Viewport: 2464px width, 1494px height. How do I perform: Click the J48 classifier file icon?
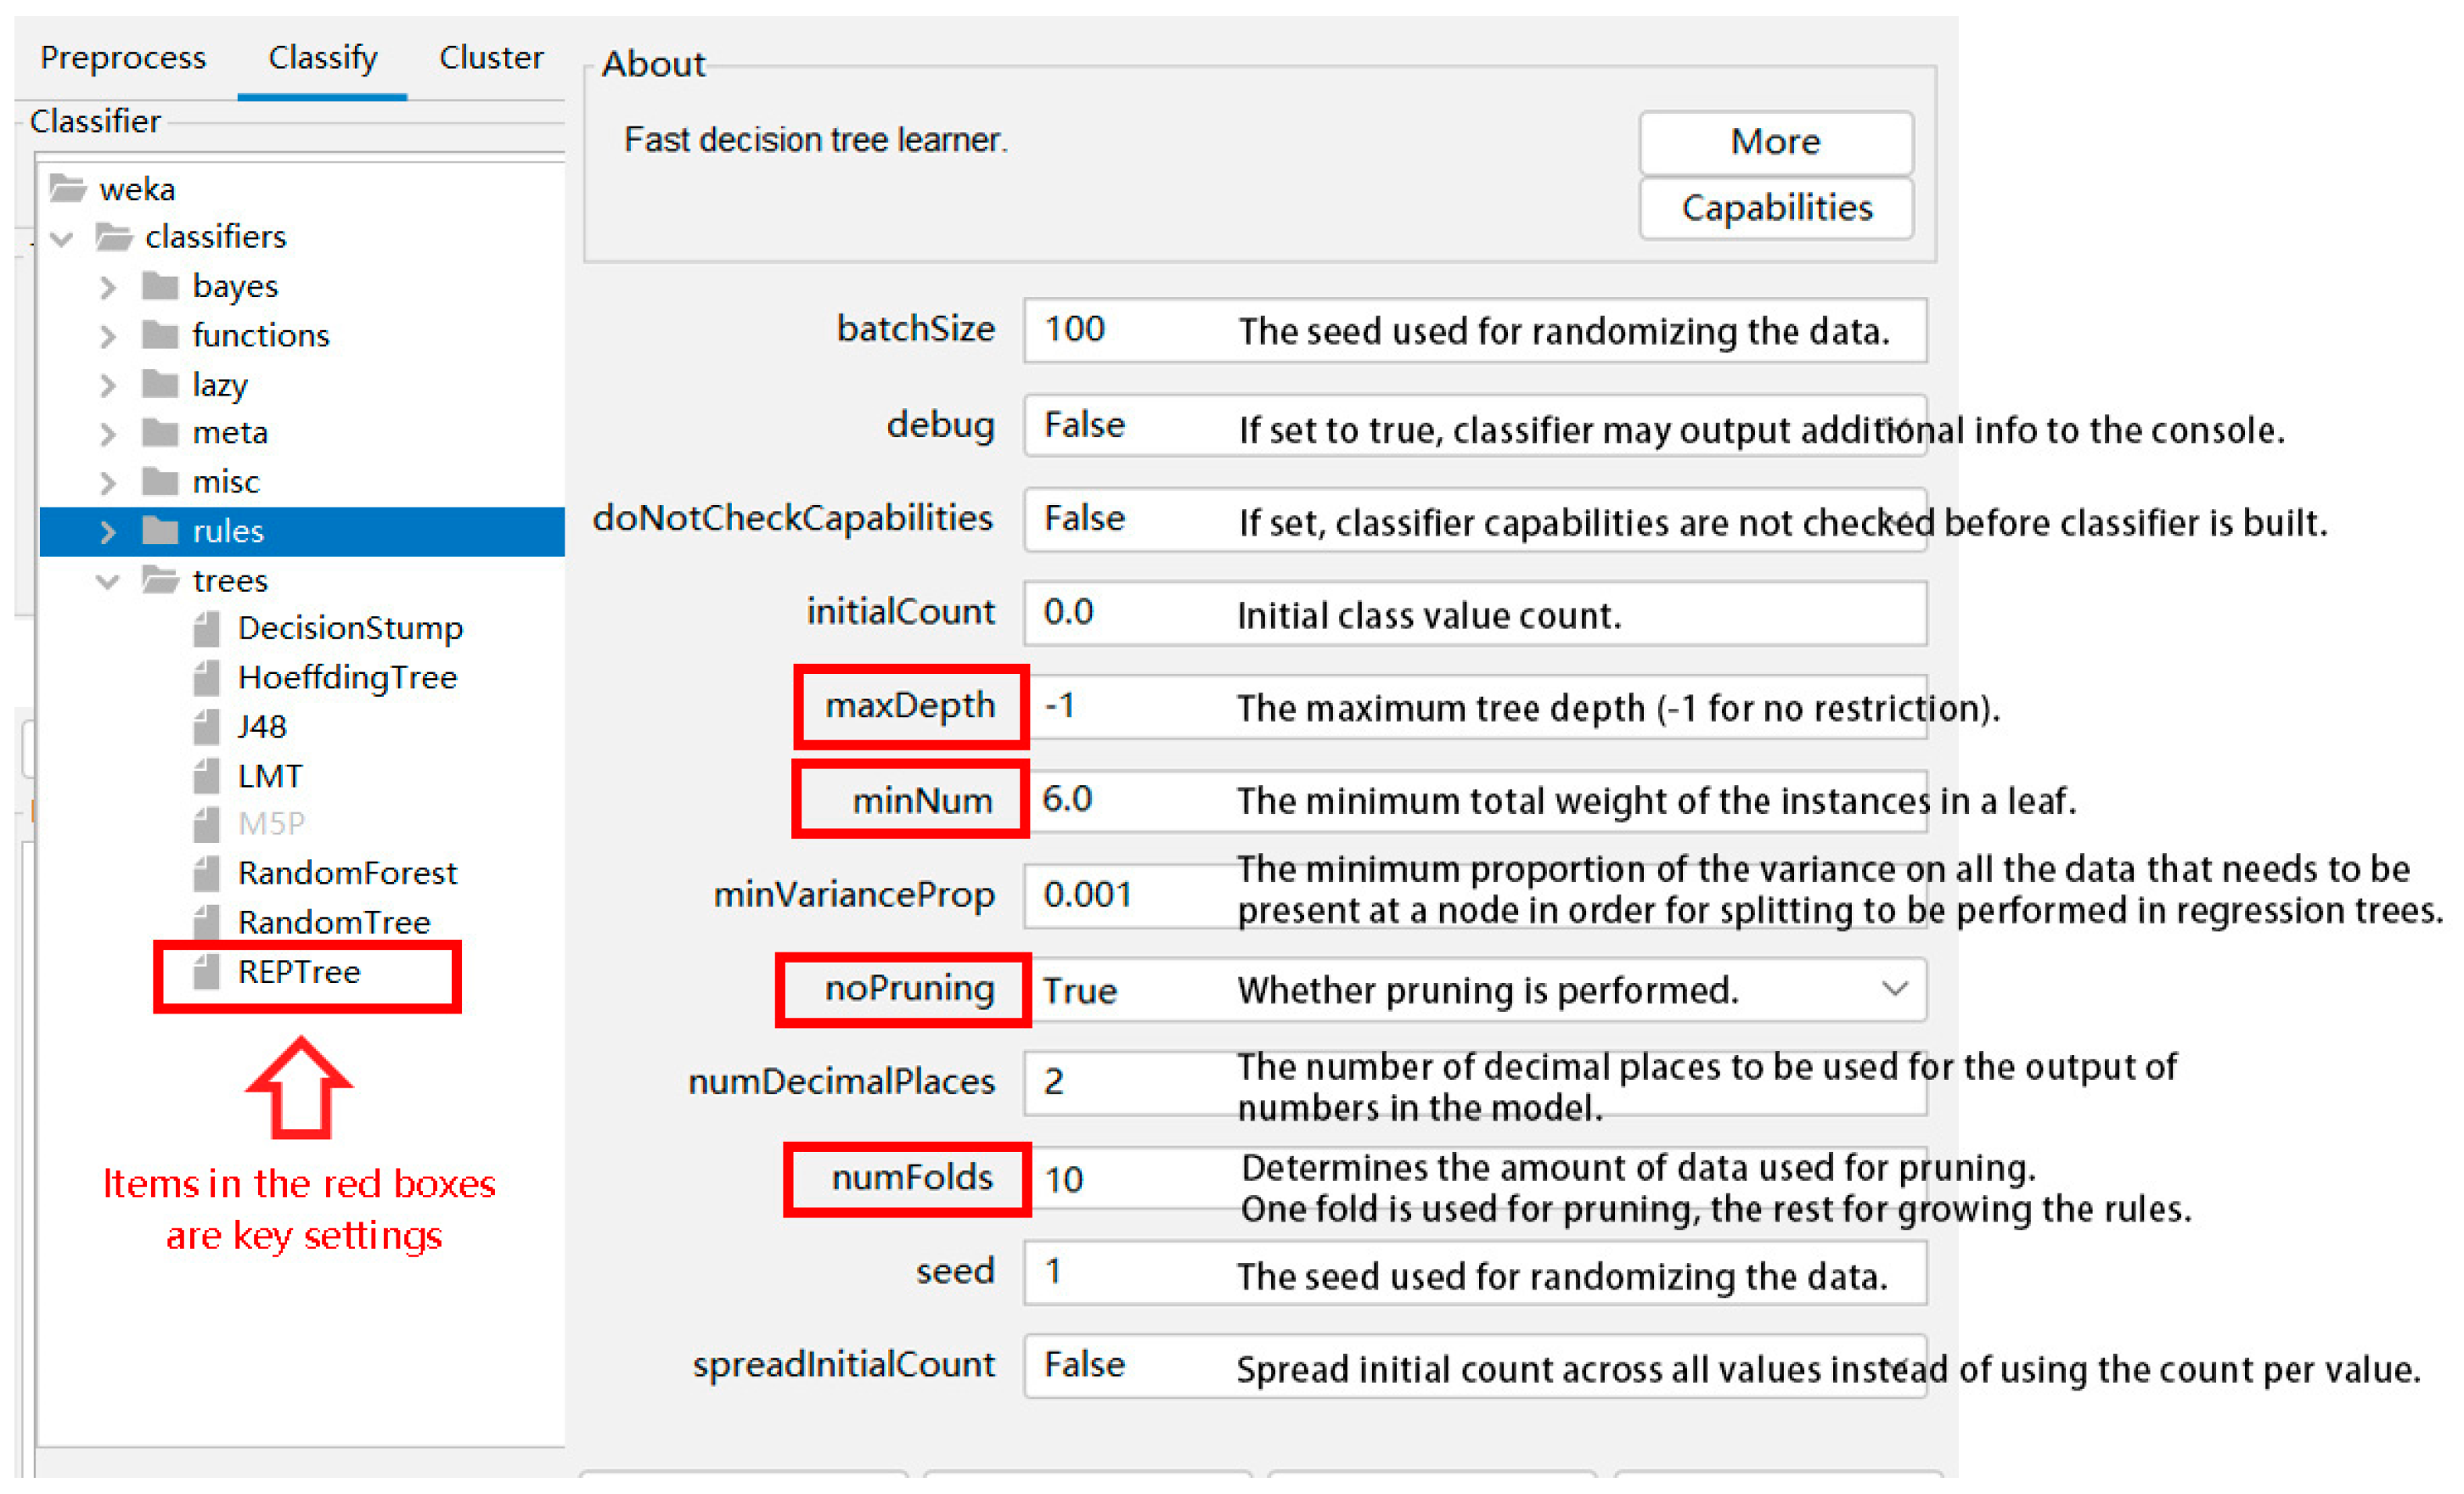206,726
